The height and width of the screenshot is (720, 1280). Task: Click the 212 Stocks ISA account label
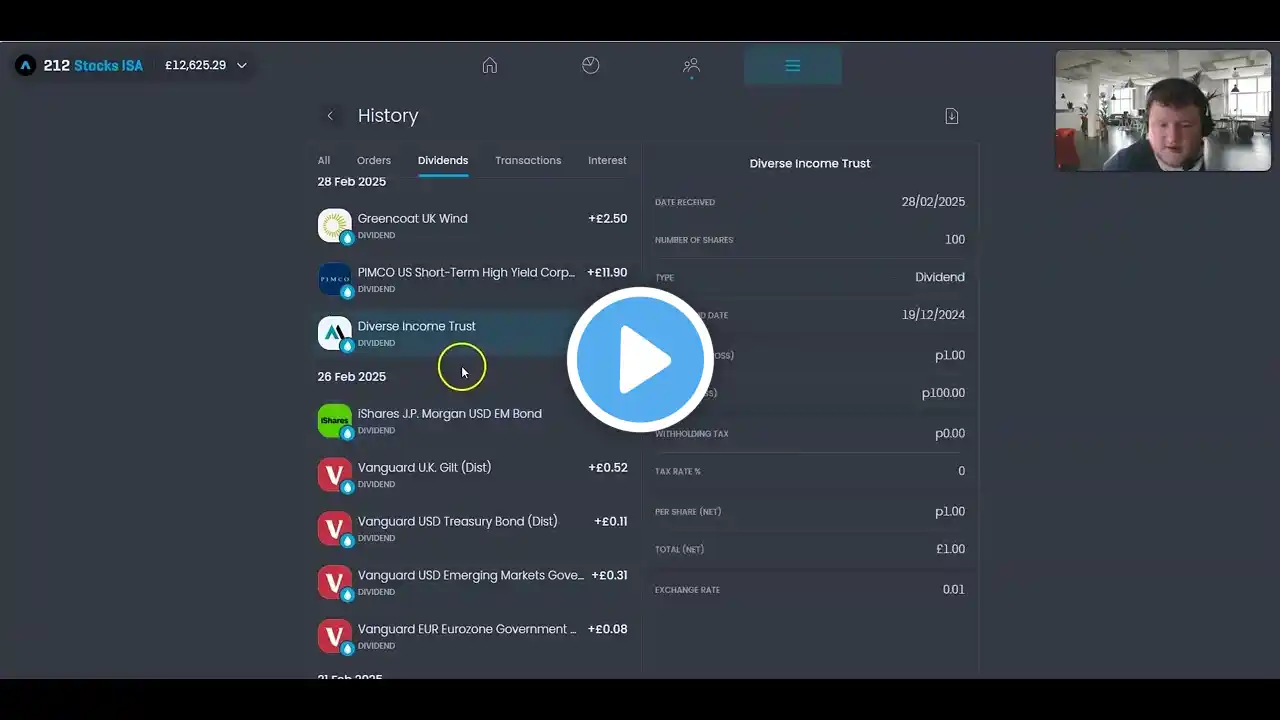[93, 66]
